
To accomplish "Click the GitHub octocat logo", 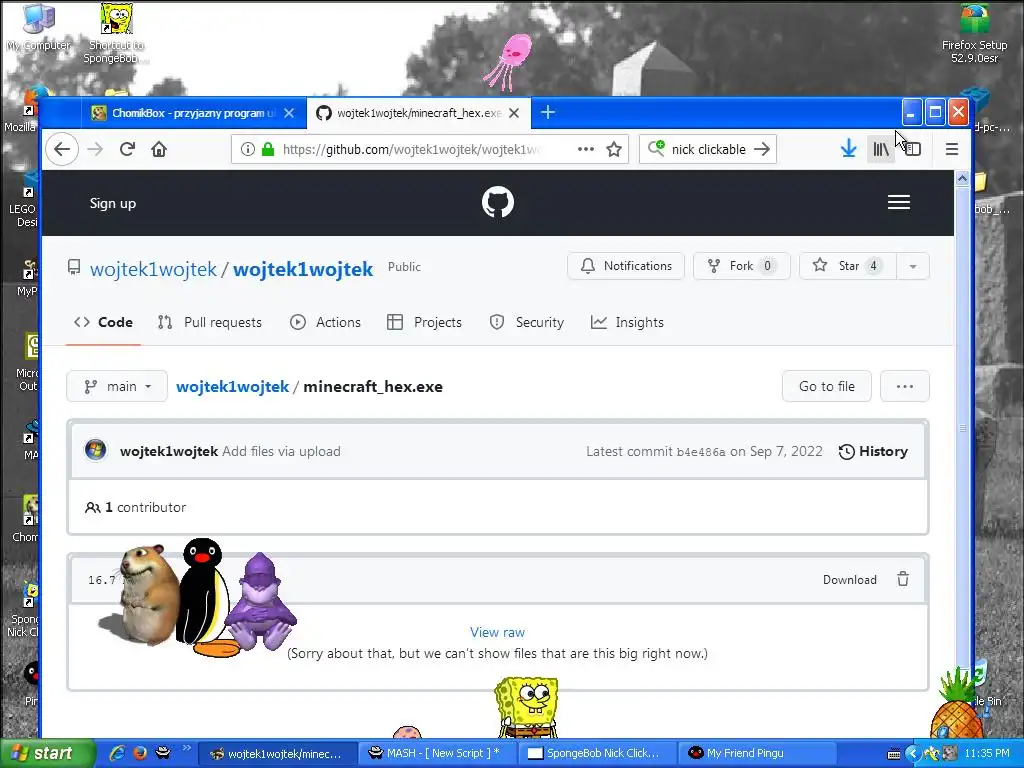I will point(498,202).
